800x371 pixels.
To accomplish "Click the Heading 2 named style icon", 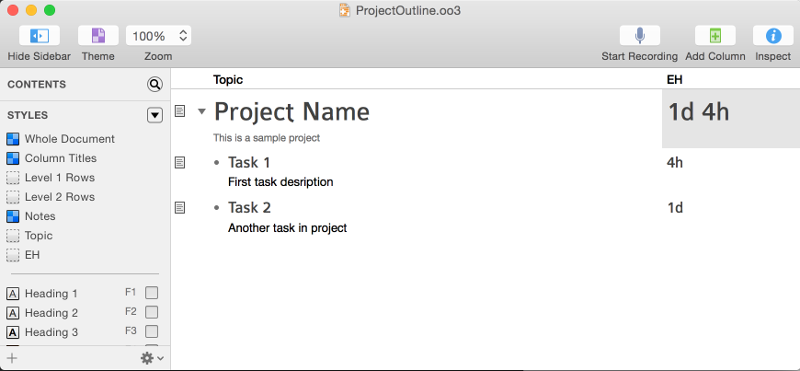I will 13,313.
